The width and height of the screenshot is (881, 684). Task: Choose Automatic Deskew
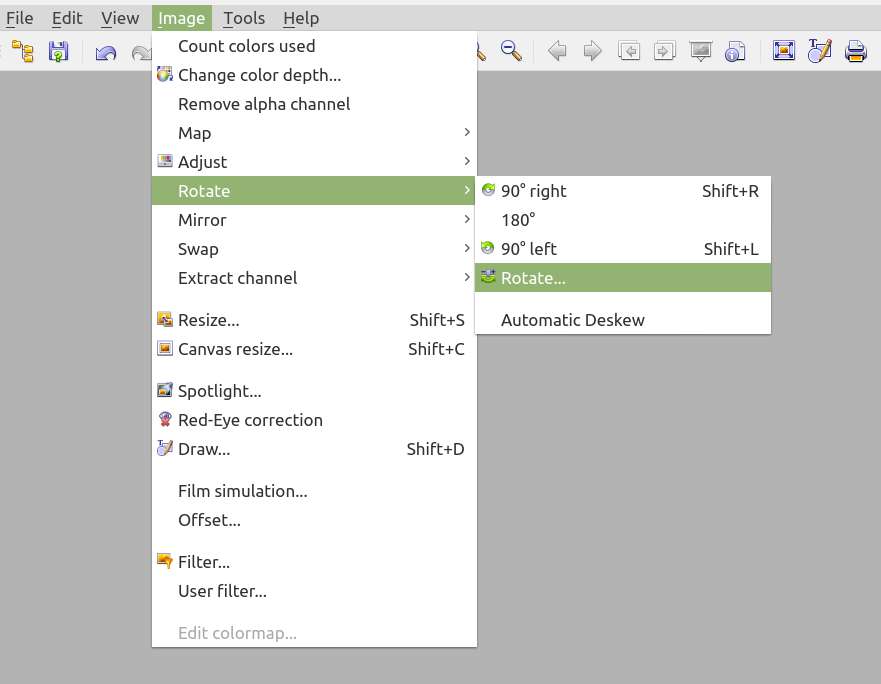point(623,320)
